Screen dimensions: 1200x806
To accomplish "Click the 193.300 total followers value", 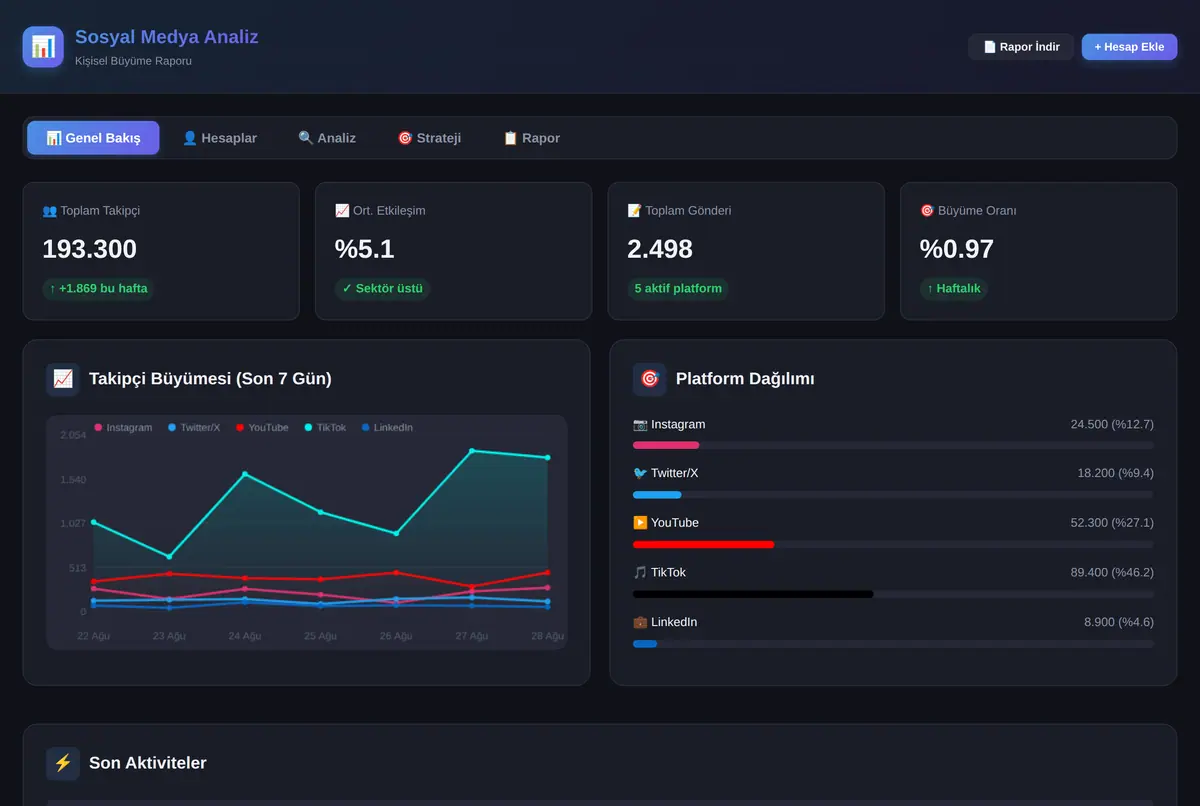I will (x=90, y=249).
